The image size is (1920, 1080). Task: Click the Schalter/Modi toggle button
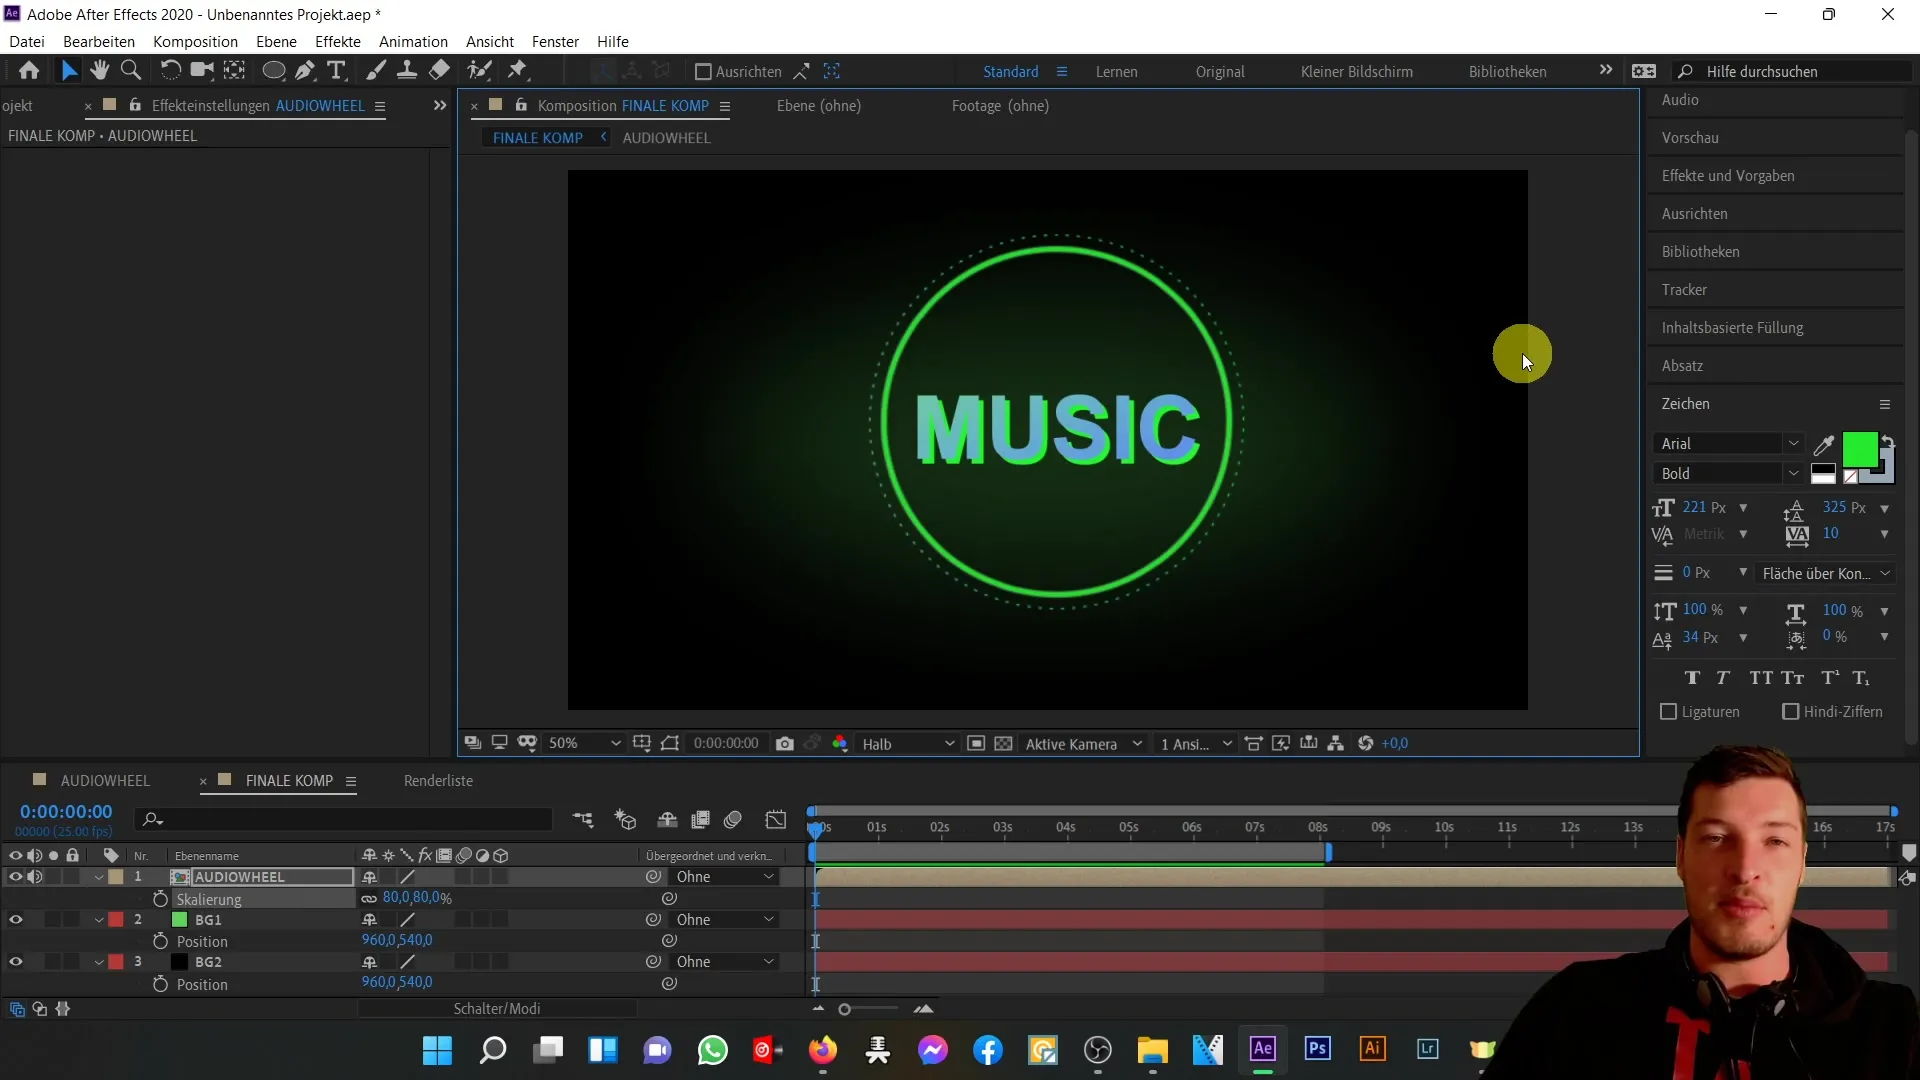click(x=497, y=1009)
